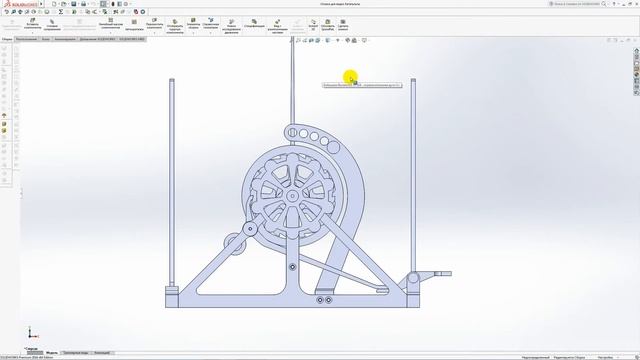Image resolution: width=640 pixels, height=360 pixels.
Task: Switch to Сборка (Assembly) ribbon tab
Action: [7, 39]
